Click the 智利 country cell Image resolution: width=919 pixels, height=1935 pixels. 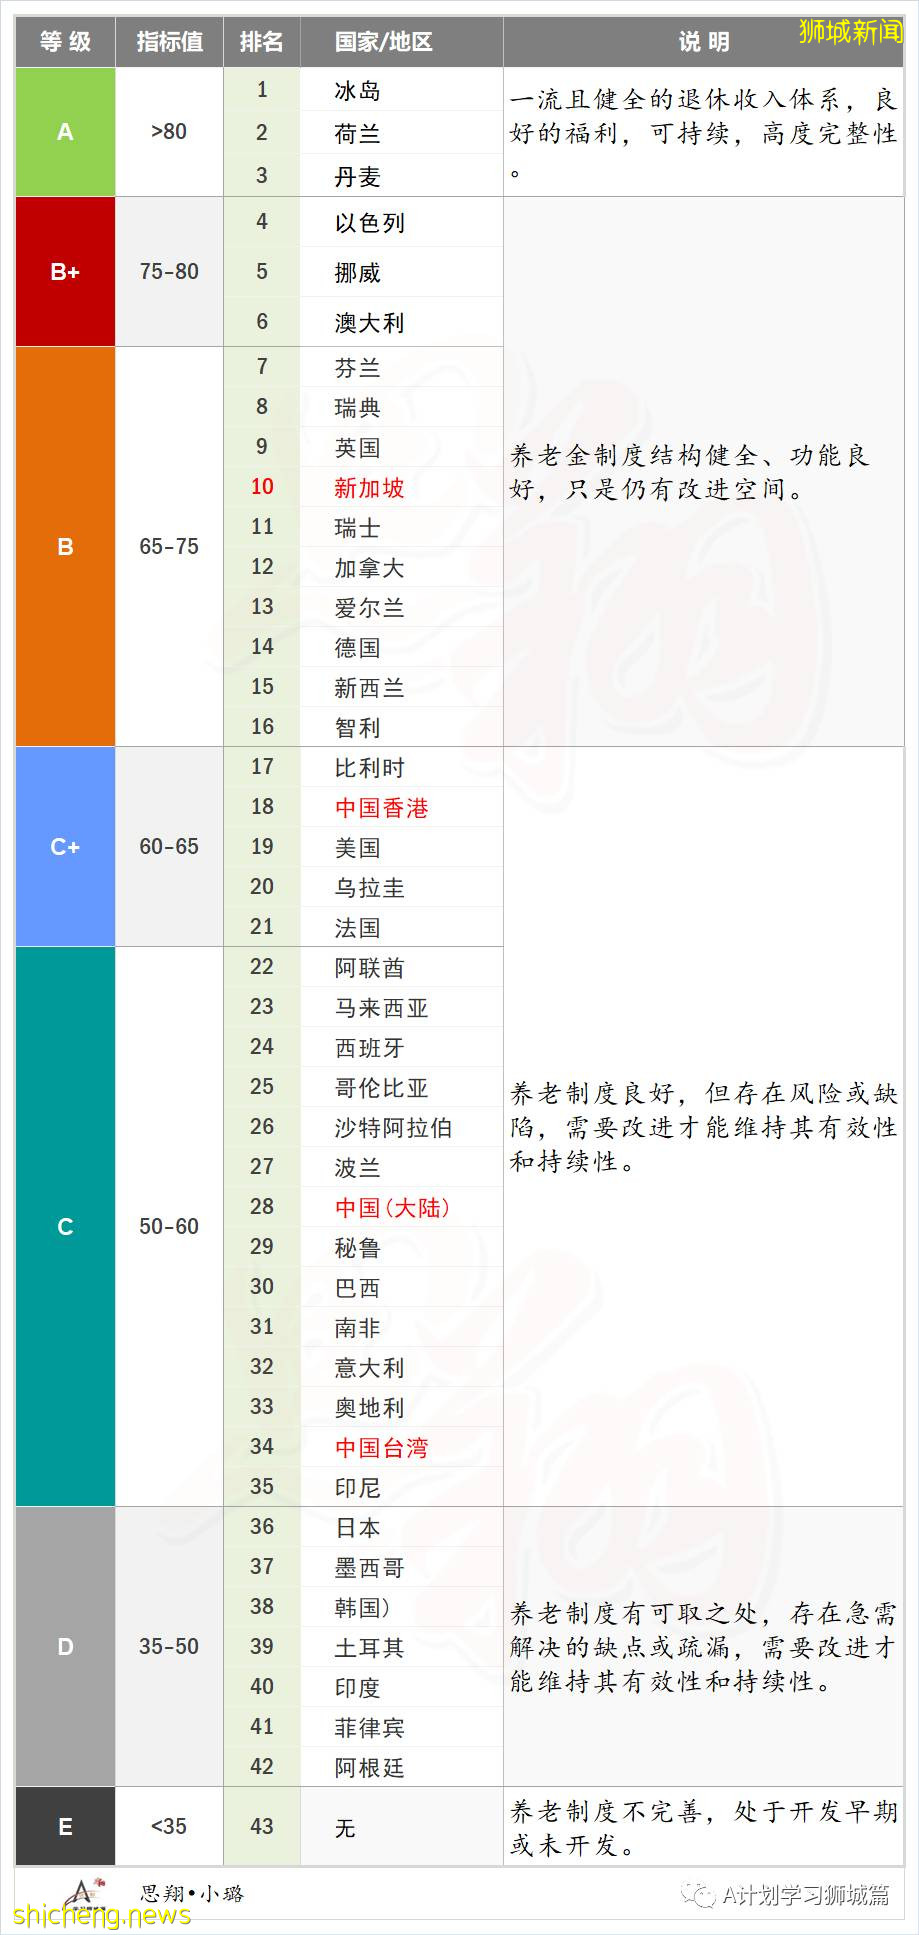coord(401,727)
